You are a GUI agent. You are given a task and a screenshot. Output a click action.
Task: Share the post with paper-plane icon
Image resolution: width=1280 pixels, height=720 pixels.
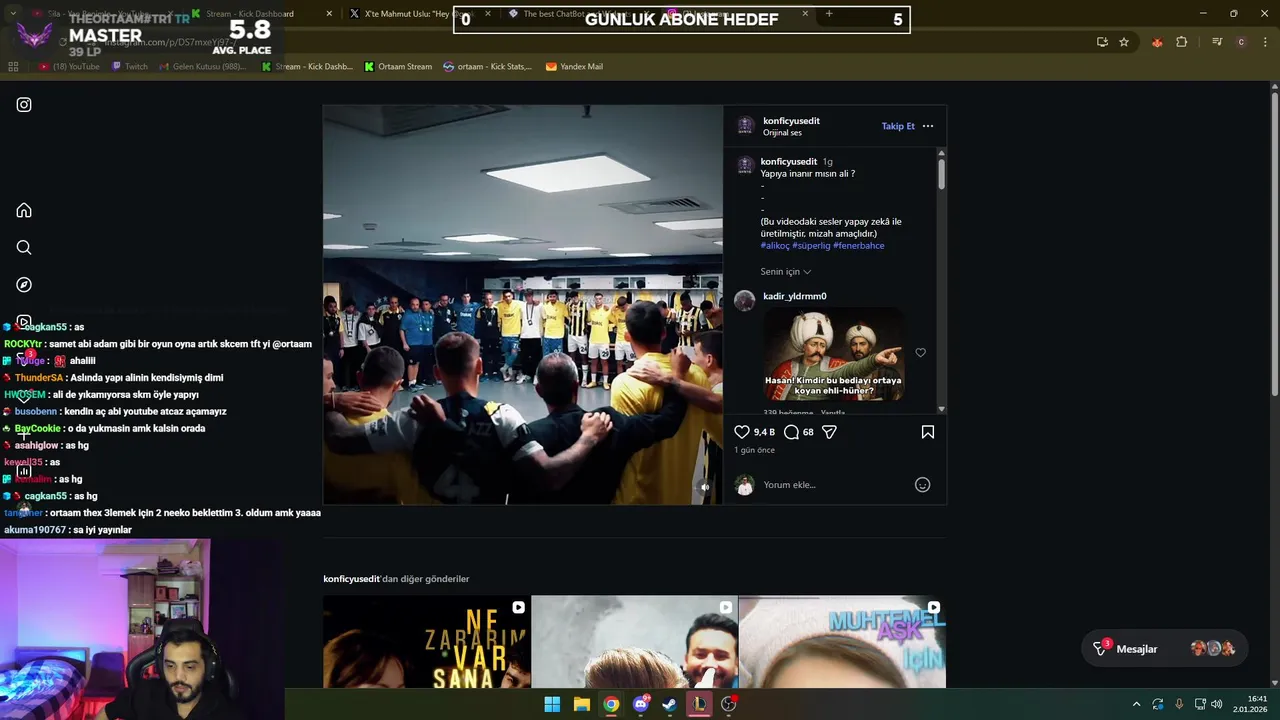click(829, 432)
